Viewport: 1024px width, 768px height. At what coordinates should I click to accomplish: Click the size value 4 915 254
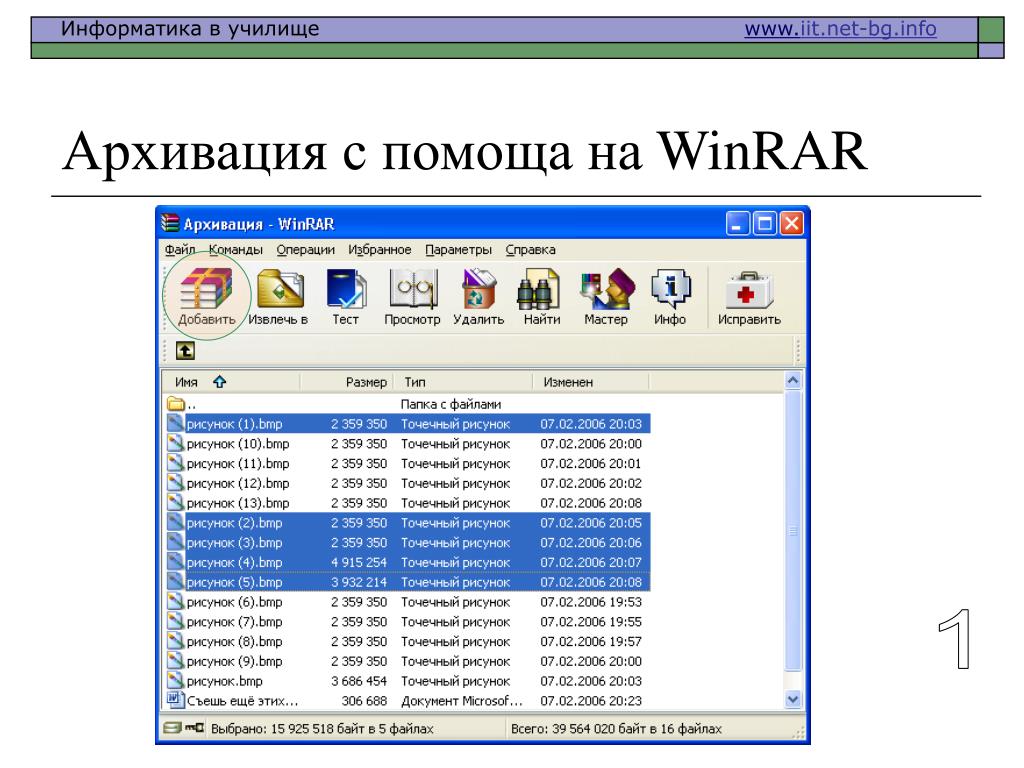359,562
